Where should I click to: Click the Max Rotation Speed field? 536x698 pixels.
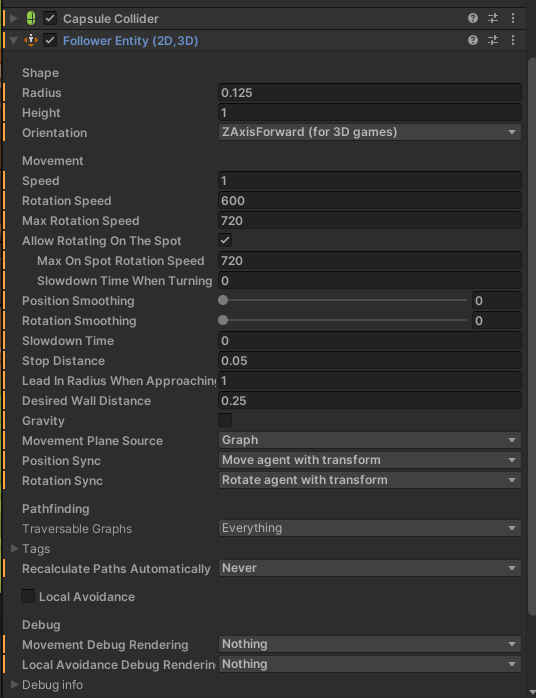point(370,220)
